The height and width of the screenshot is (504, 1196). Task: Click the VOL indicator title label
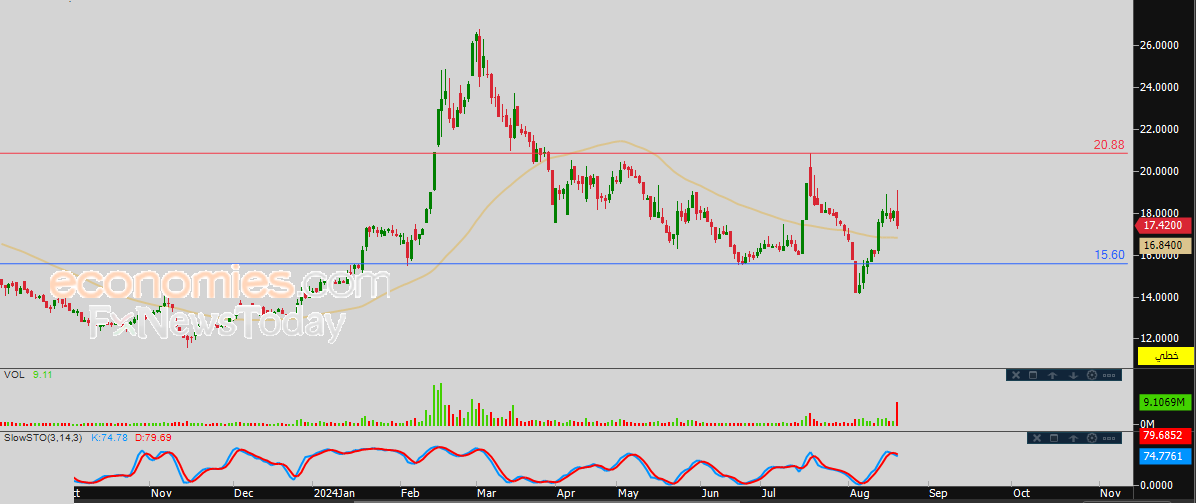(14, 375)
